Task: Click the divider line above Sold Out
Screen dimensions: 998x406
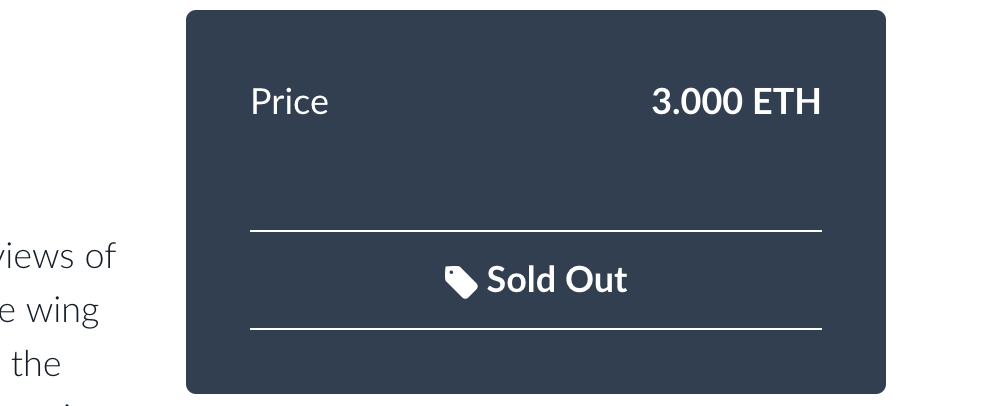Action: (536, 231)
